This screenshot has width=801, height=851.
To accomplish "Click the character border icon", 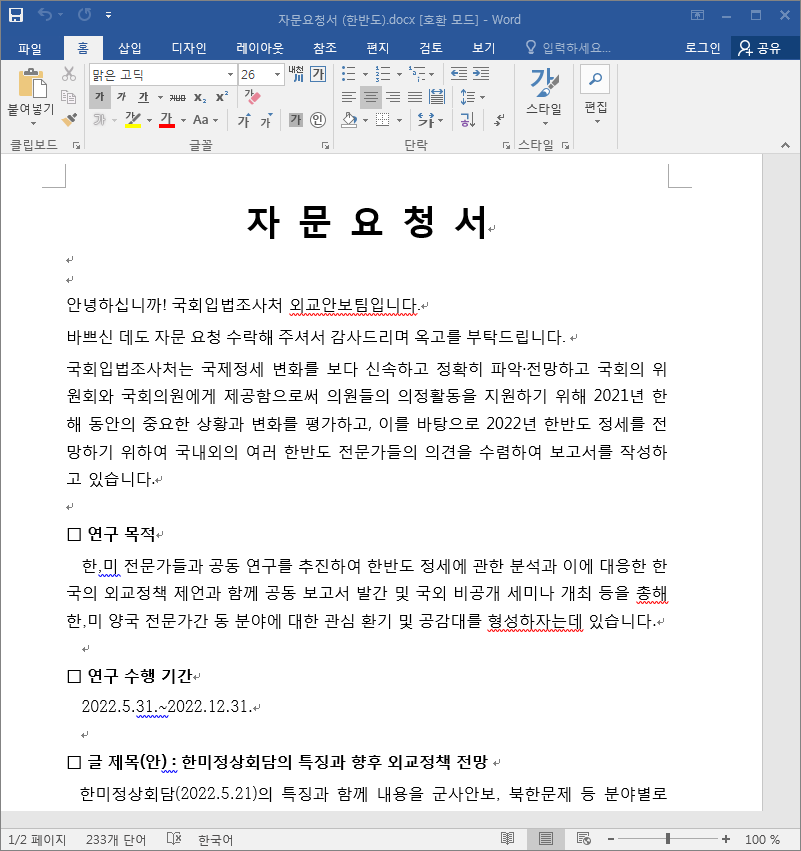I will click(318, 74).
